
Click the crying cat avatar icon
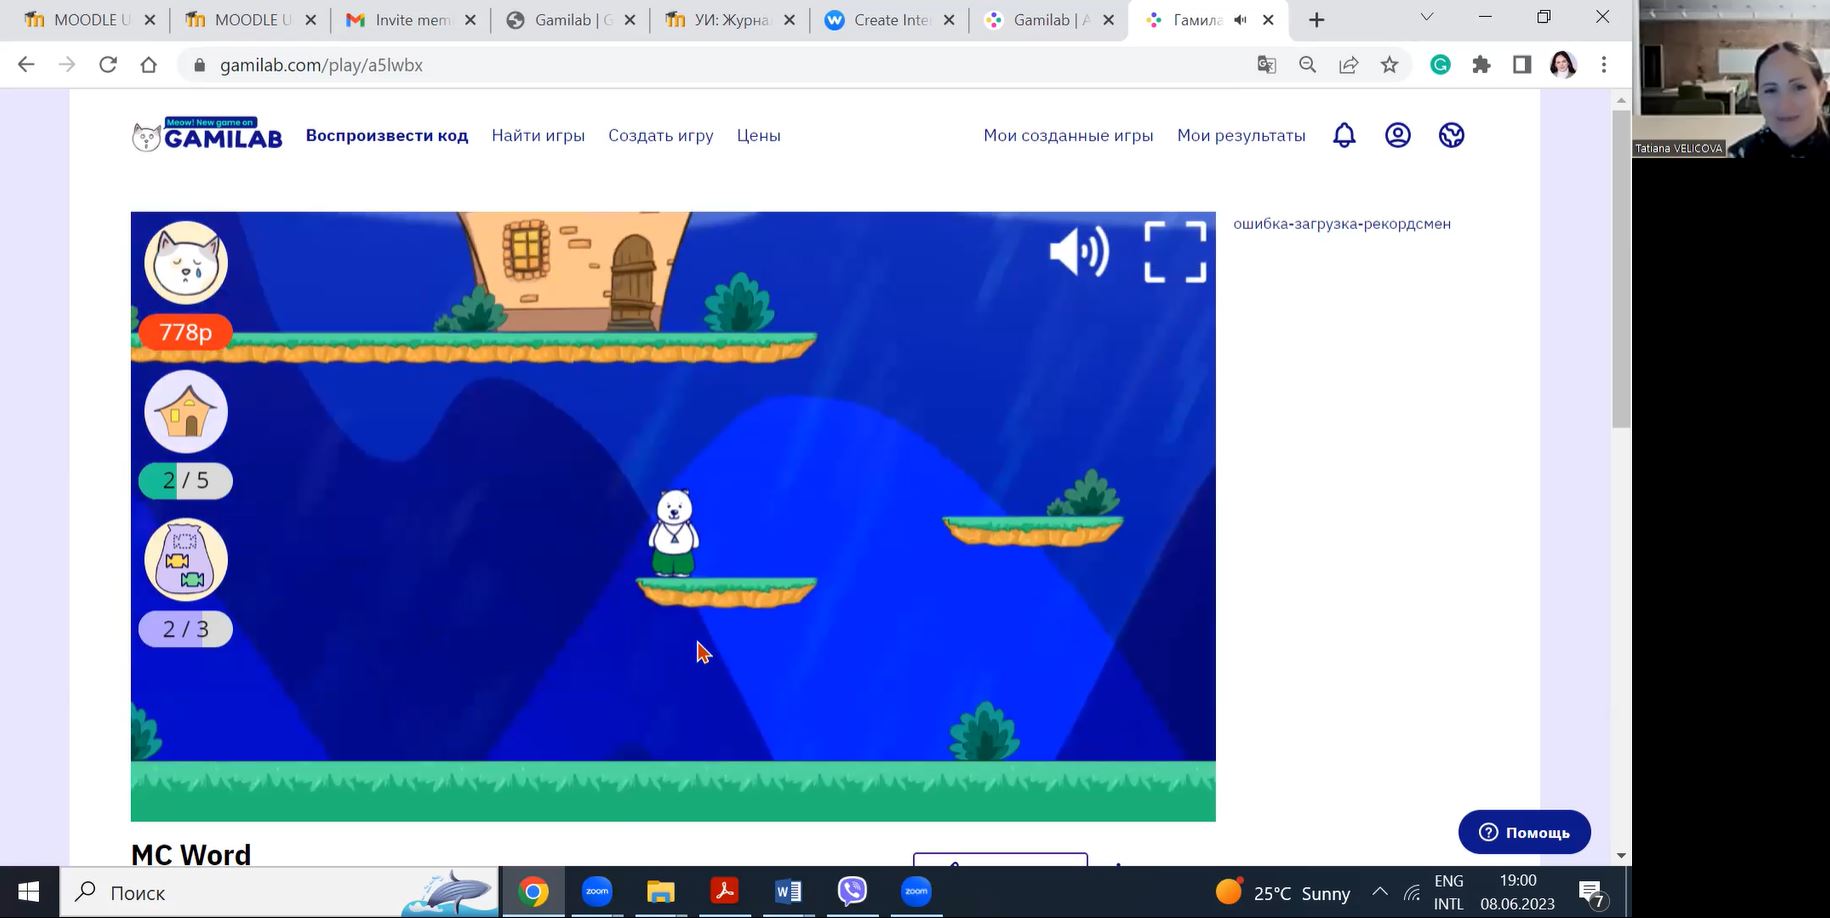(186, 263)
